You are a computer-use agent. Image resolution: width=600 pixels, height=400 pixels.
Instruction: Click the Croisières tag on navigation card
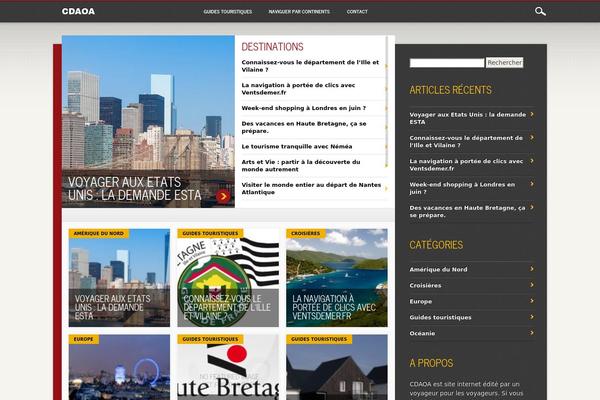pyautogui.click(x=305, y=233)
